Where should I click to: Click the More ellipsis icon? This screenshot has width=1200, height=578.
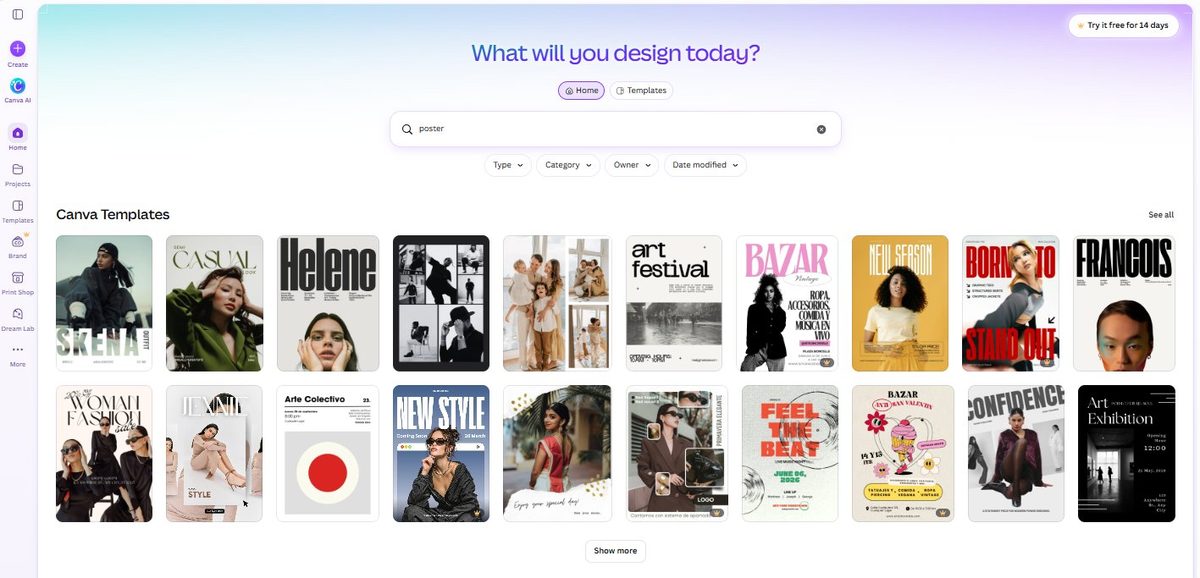pyautogui.click(x=18, y=349)
